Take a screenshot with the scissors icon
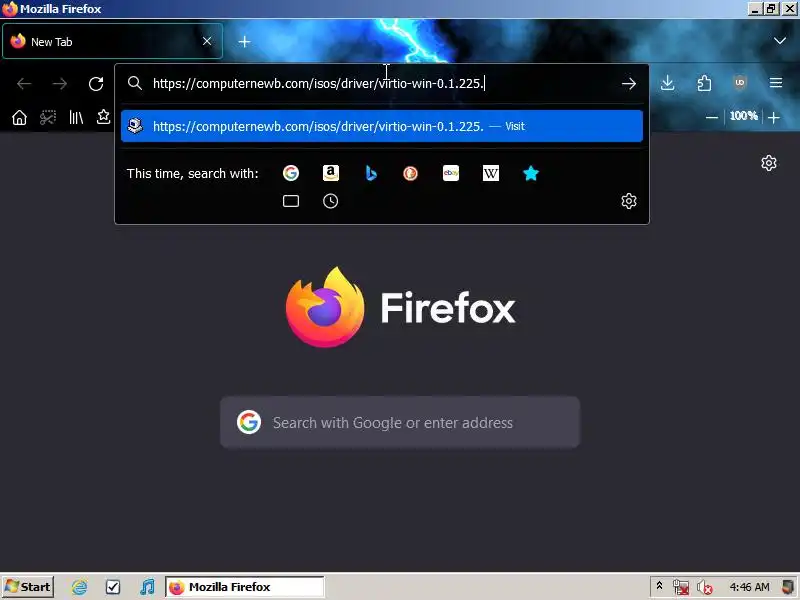Viewport: 800px width, 600px height. pyautogui.click(x=48, y=117)
